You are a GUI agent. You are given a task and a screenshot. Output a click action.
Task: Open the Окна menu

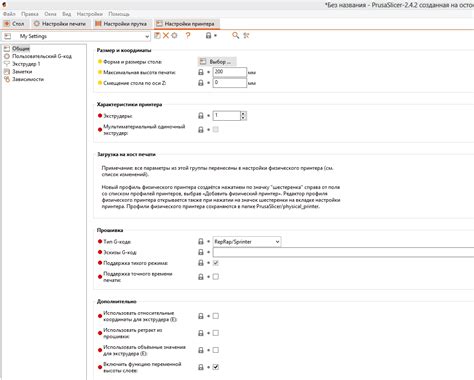(50, 14)
